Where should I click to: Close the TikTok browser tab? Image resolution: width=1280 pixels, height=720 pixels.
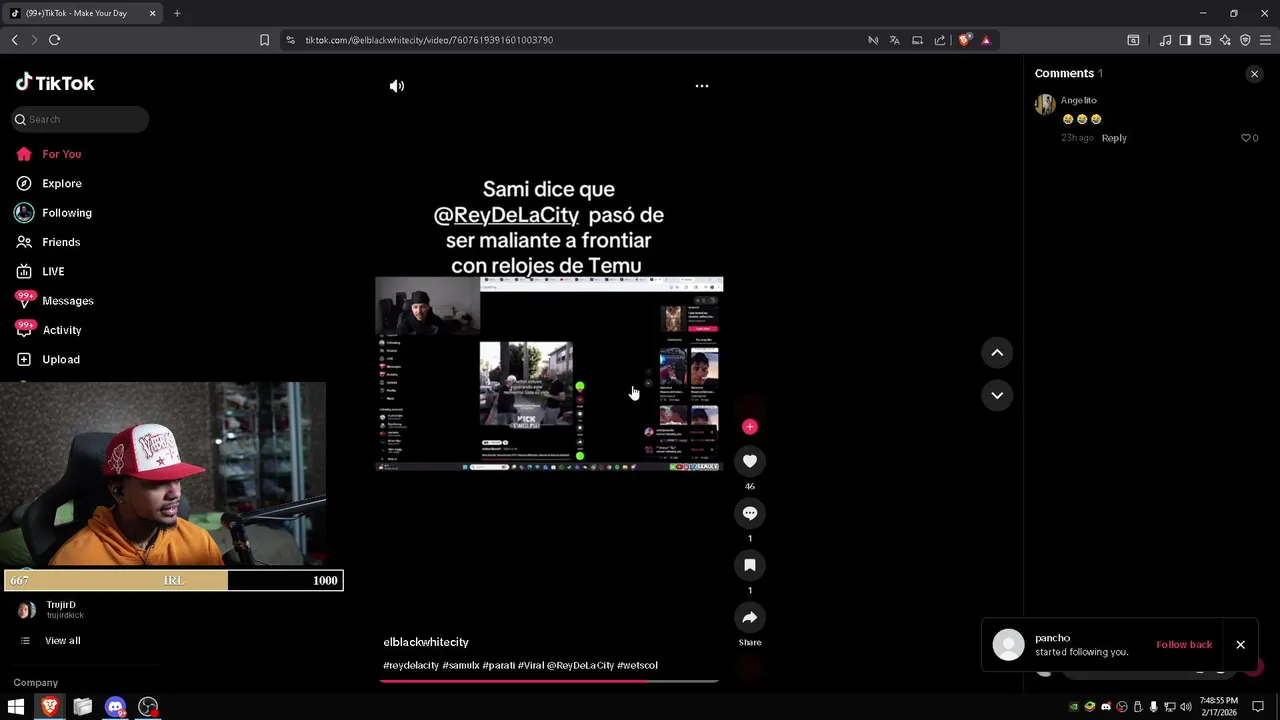pyautogui.click(x=152, y=13)
